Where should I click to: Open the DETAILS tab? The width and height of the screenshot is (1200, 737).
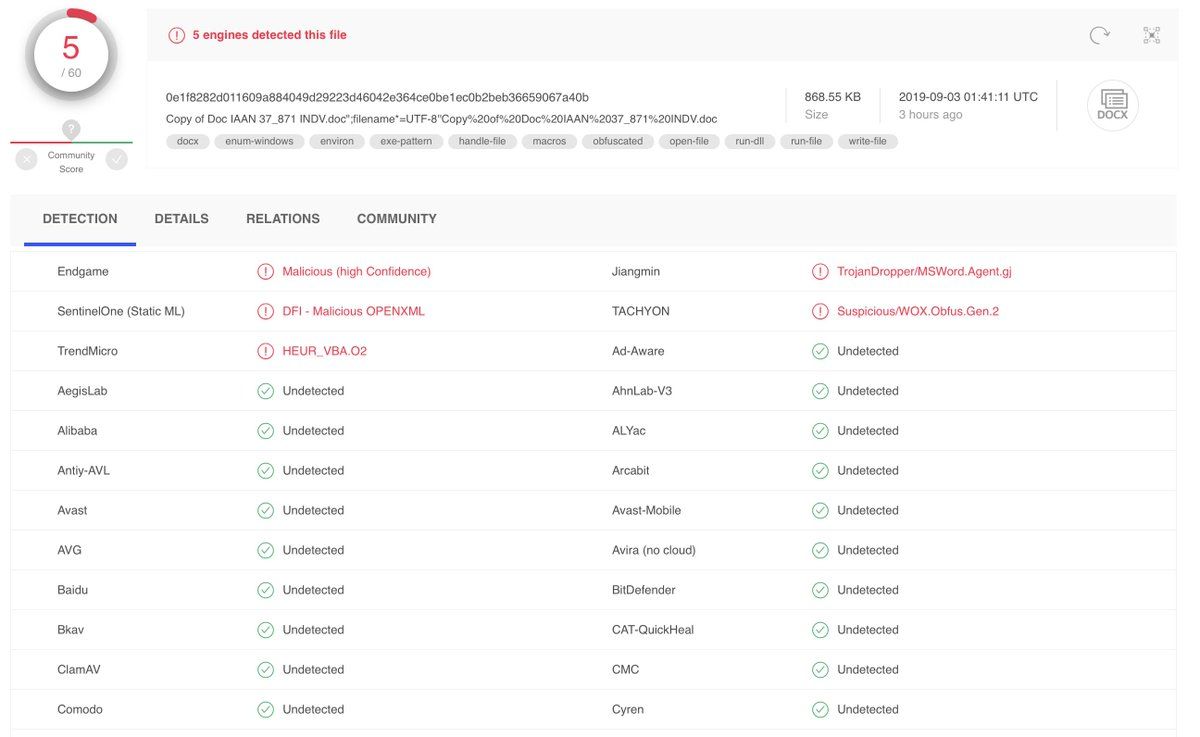click(181, 219)
